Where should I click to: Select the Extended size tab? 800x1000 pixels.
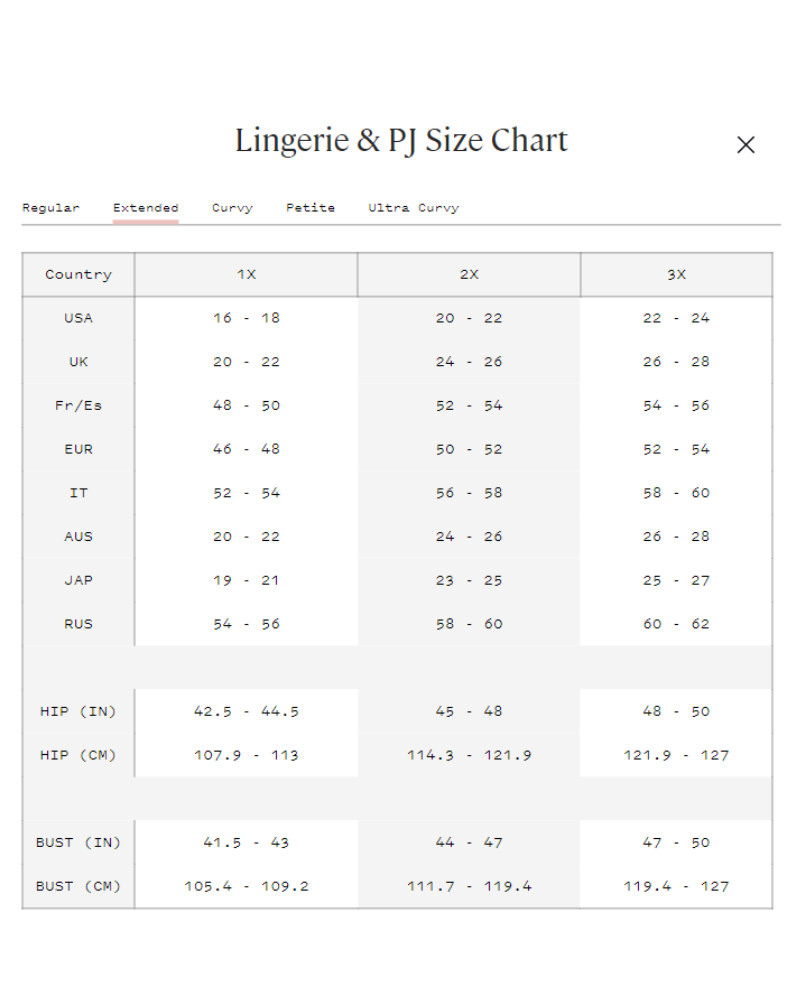click(x=146, y=208)
